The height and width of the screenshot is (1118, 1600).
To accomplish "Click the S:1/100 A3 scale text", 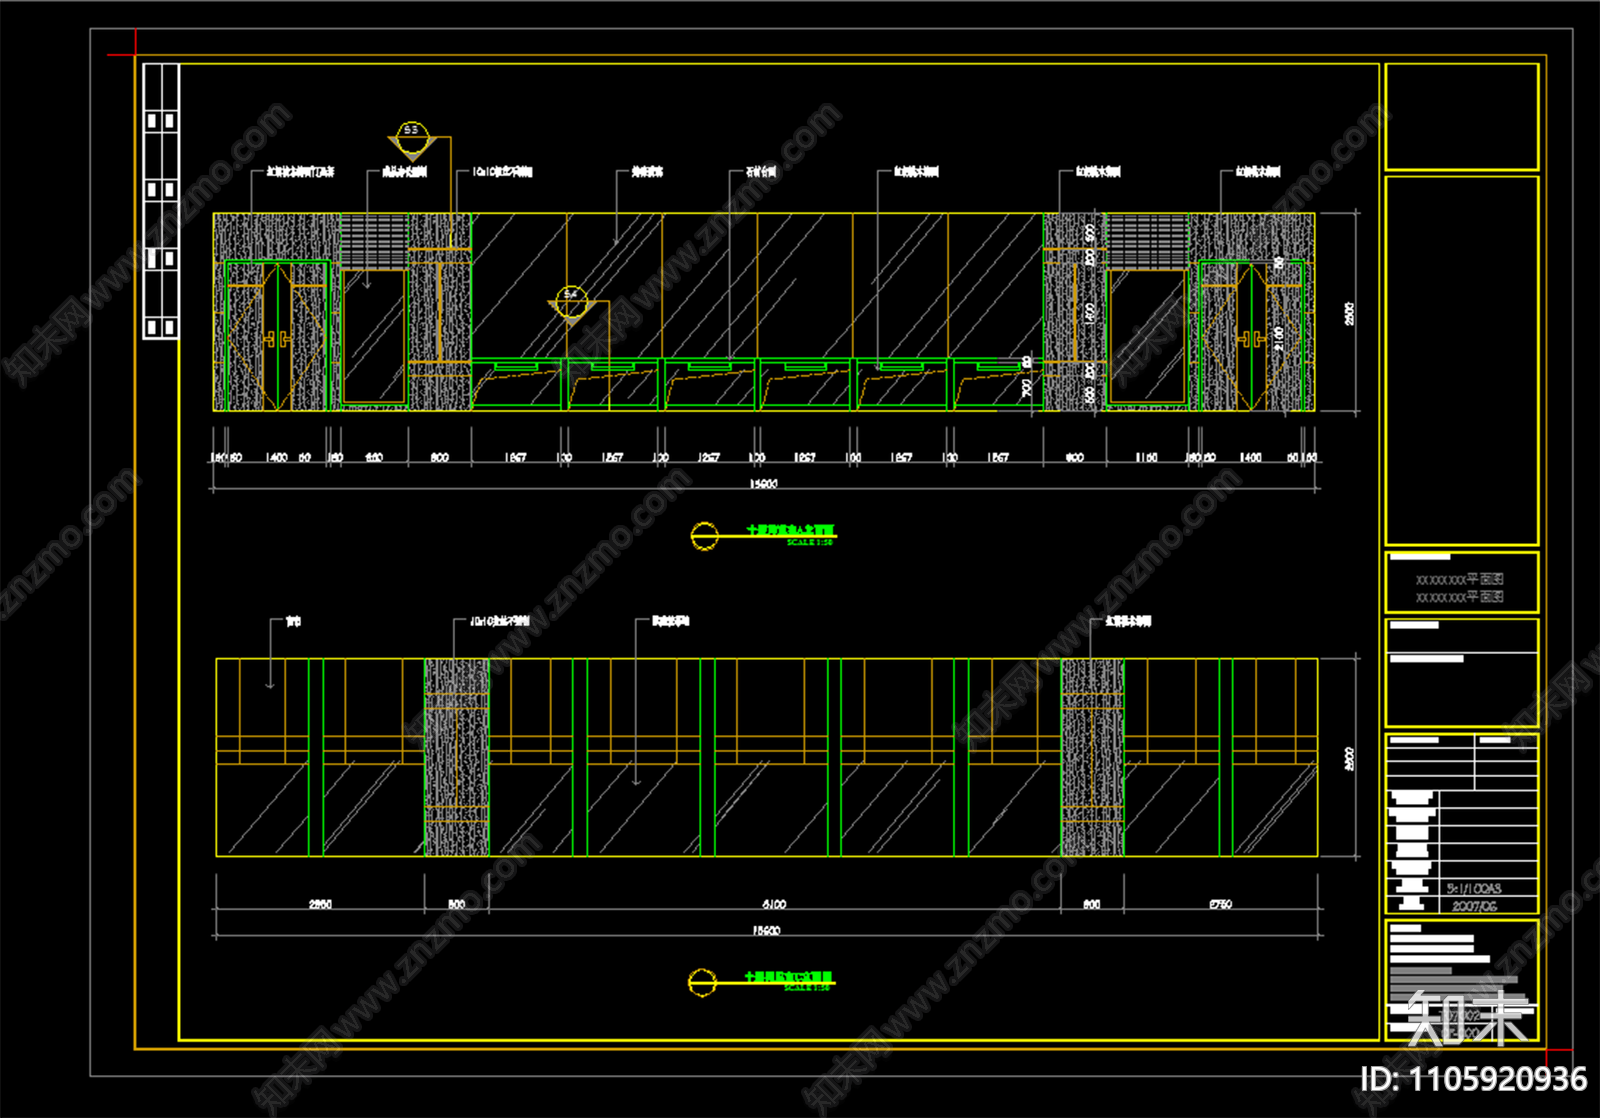I will tap(1474, 888).
